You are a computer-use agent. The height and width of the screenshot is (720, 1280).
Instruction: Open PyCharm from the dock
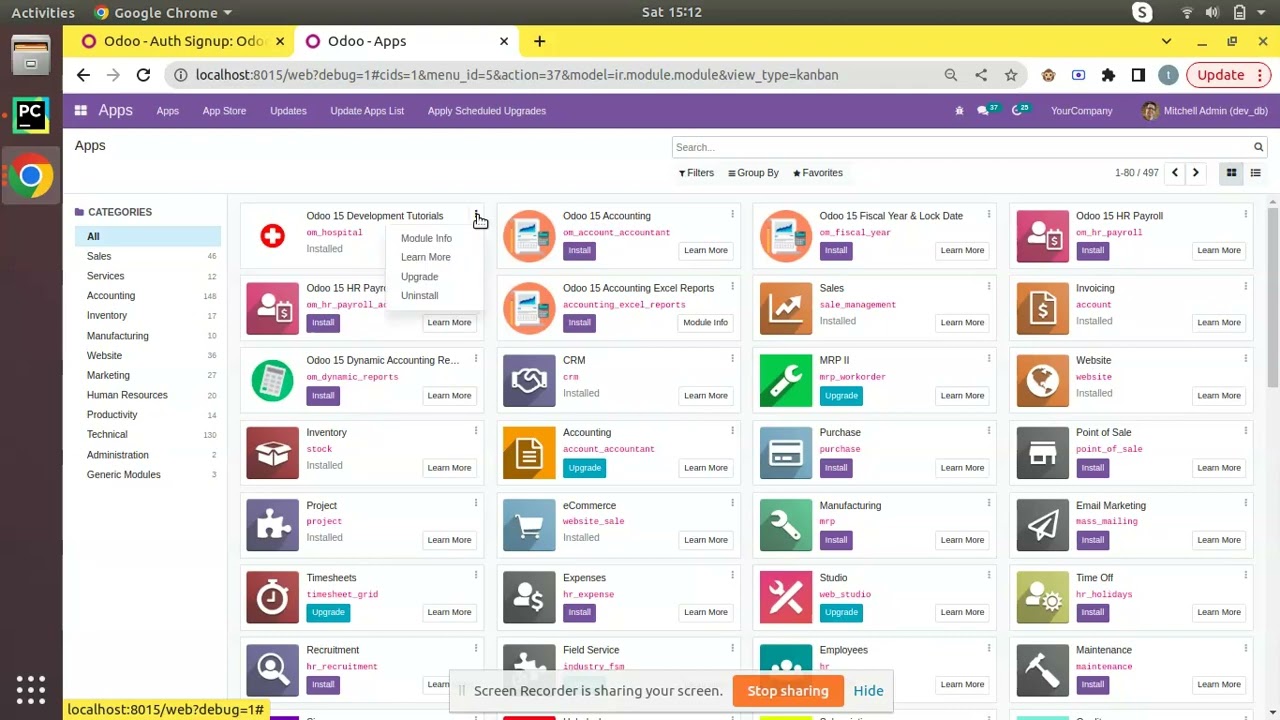31,116
